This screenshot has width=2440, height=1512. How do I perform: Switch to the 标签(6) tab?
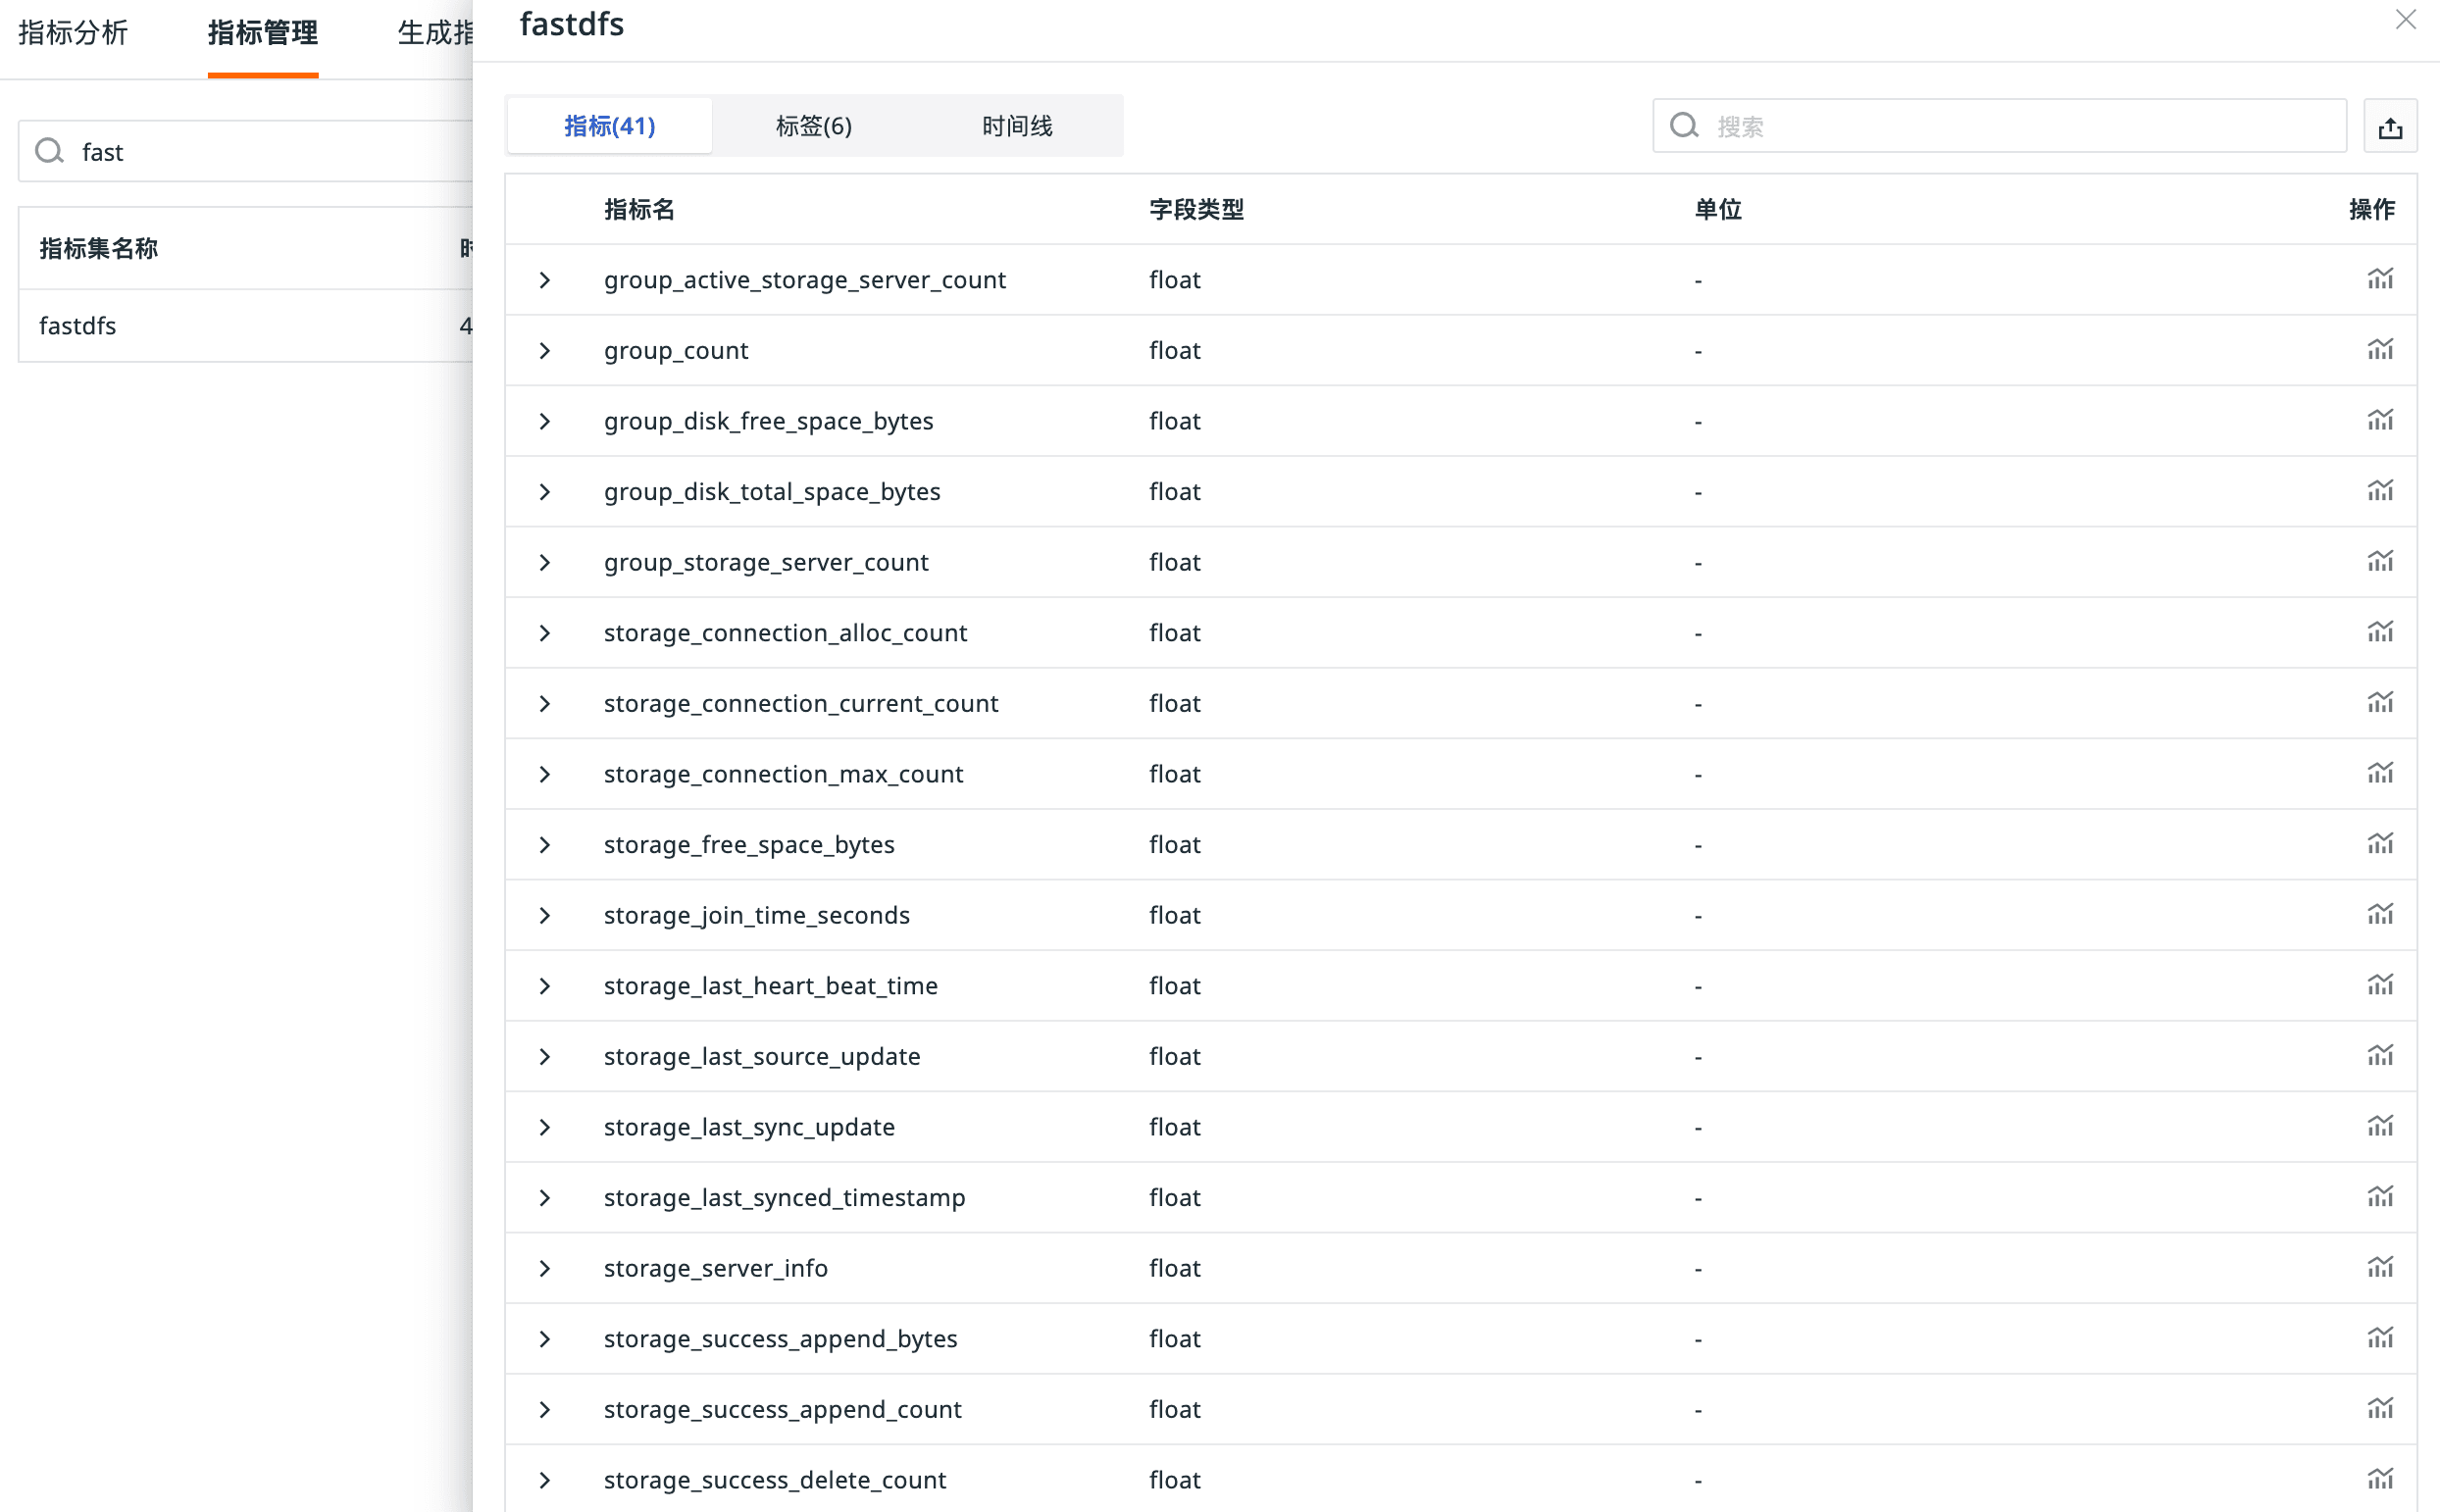pyautogui.click(x=813, y=126)
